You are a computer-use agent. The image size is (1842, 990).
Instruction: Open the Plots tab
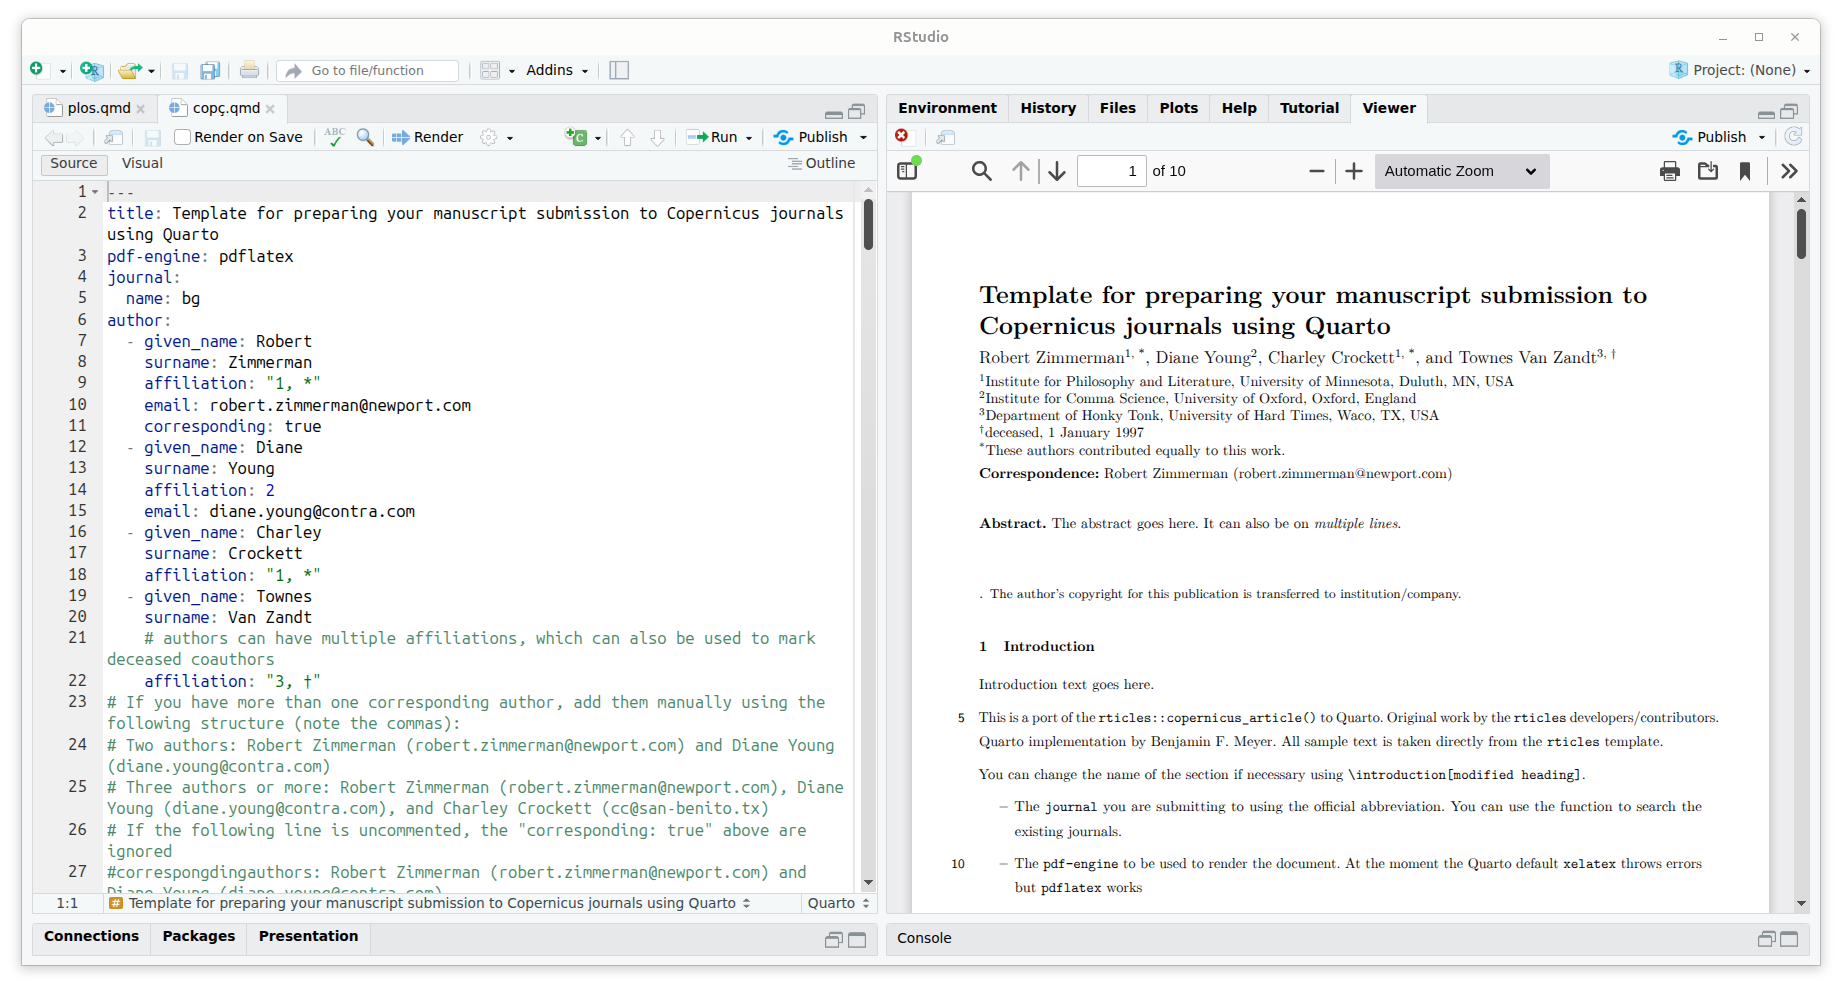tap(1178, 108)
